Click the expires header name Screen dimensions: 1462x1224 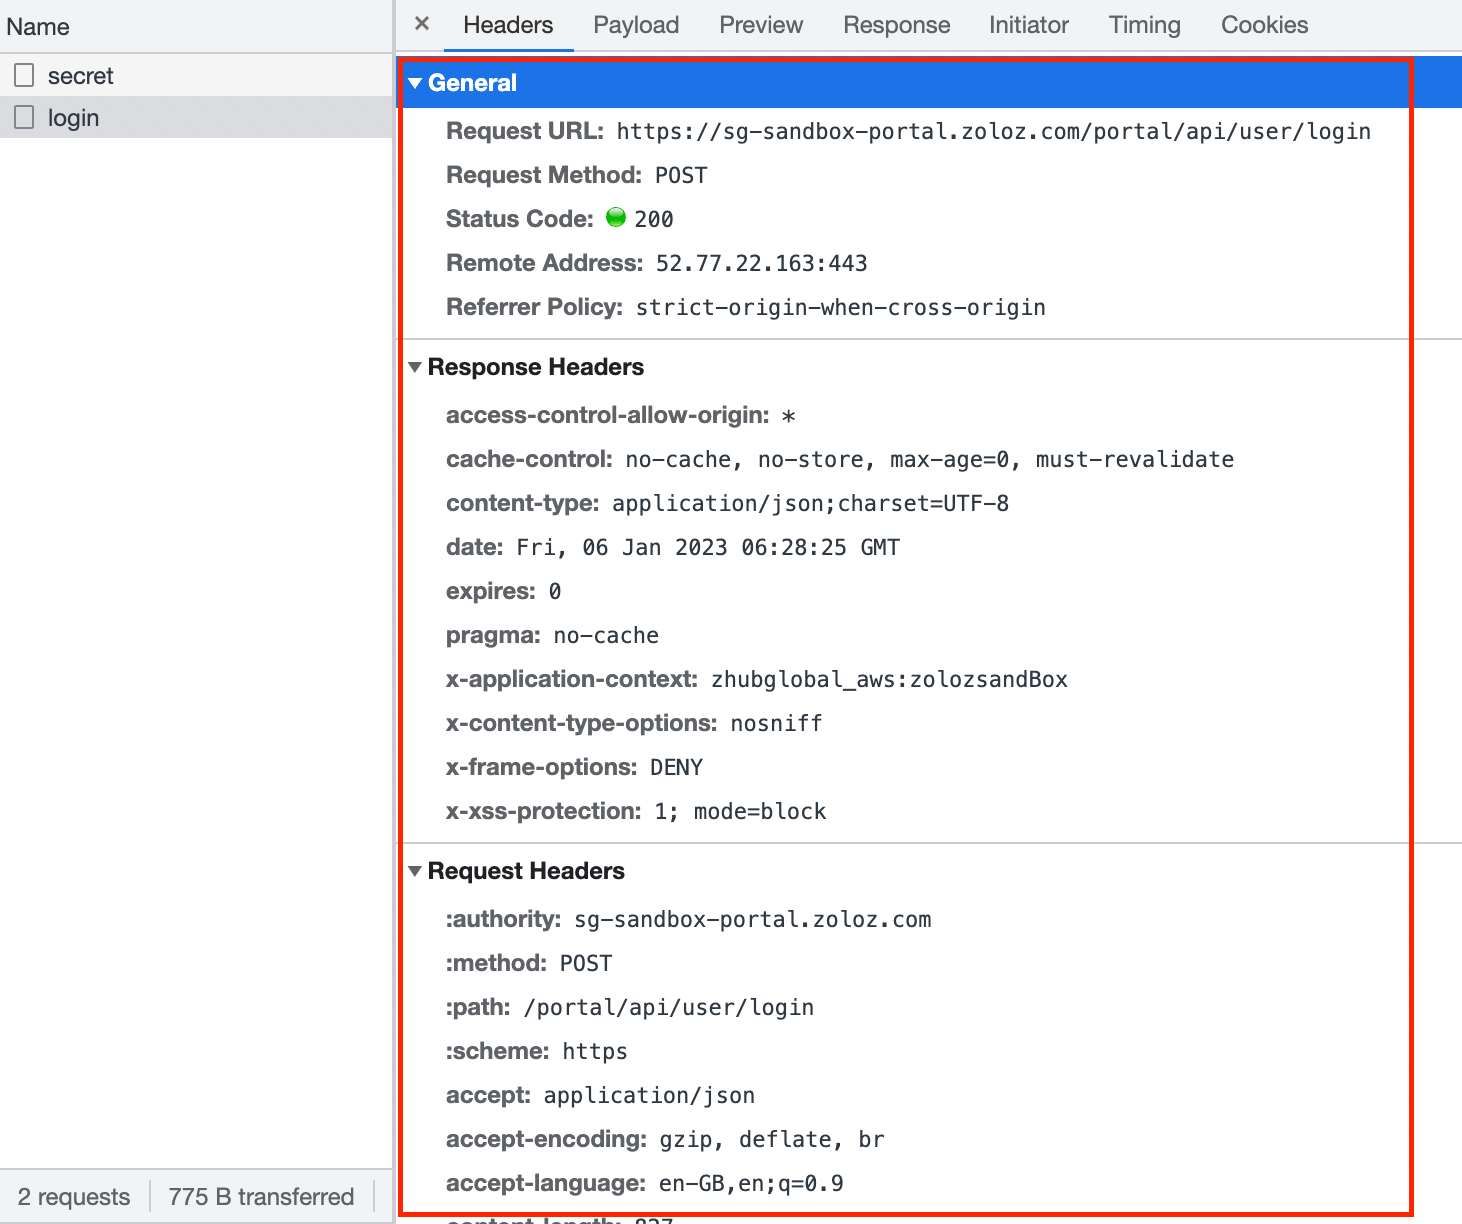pyautogui.click(x=491, y=591)
